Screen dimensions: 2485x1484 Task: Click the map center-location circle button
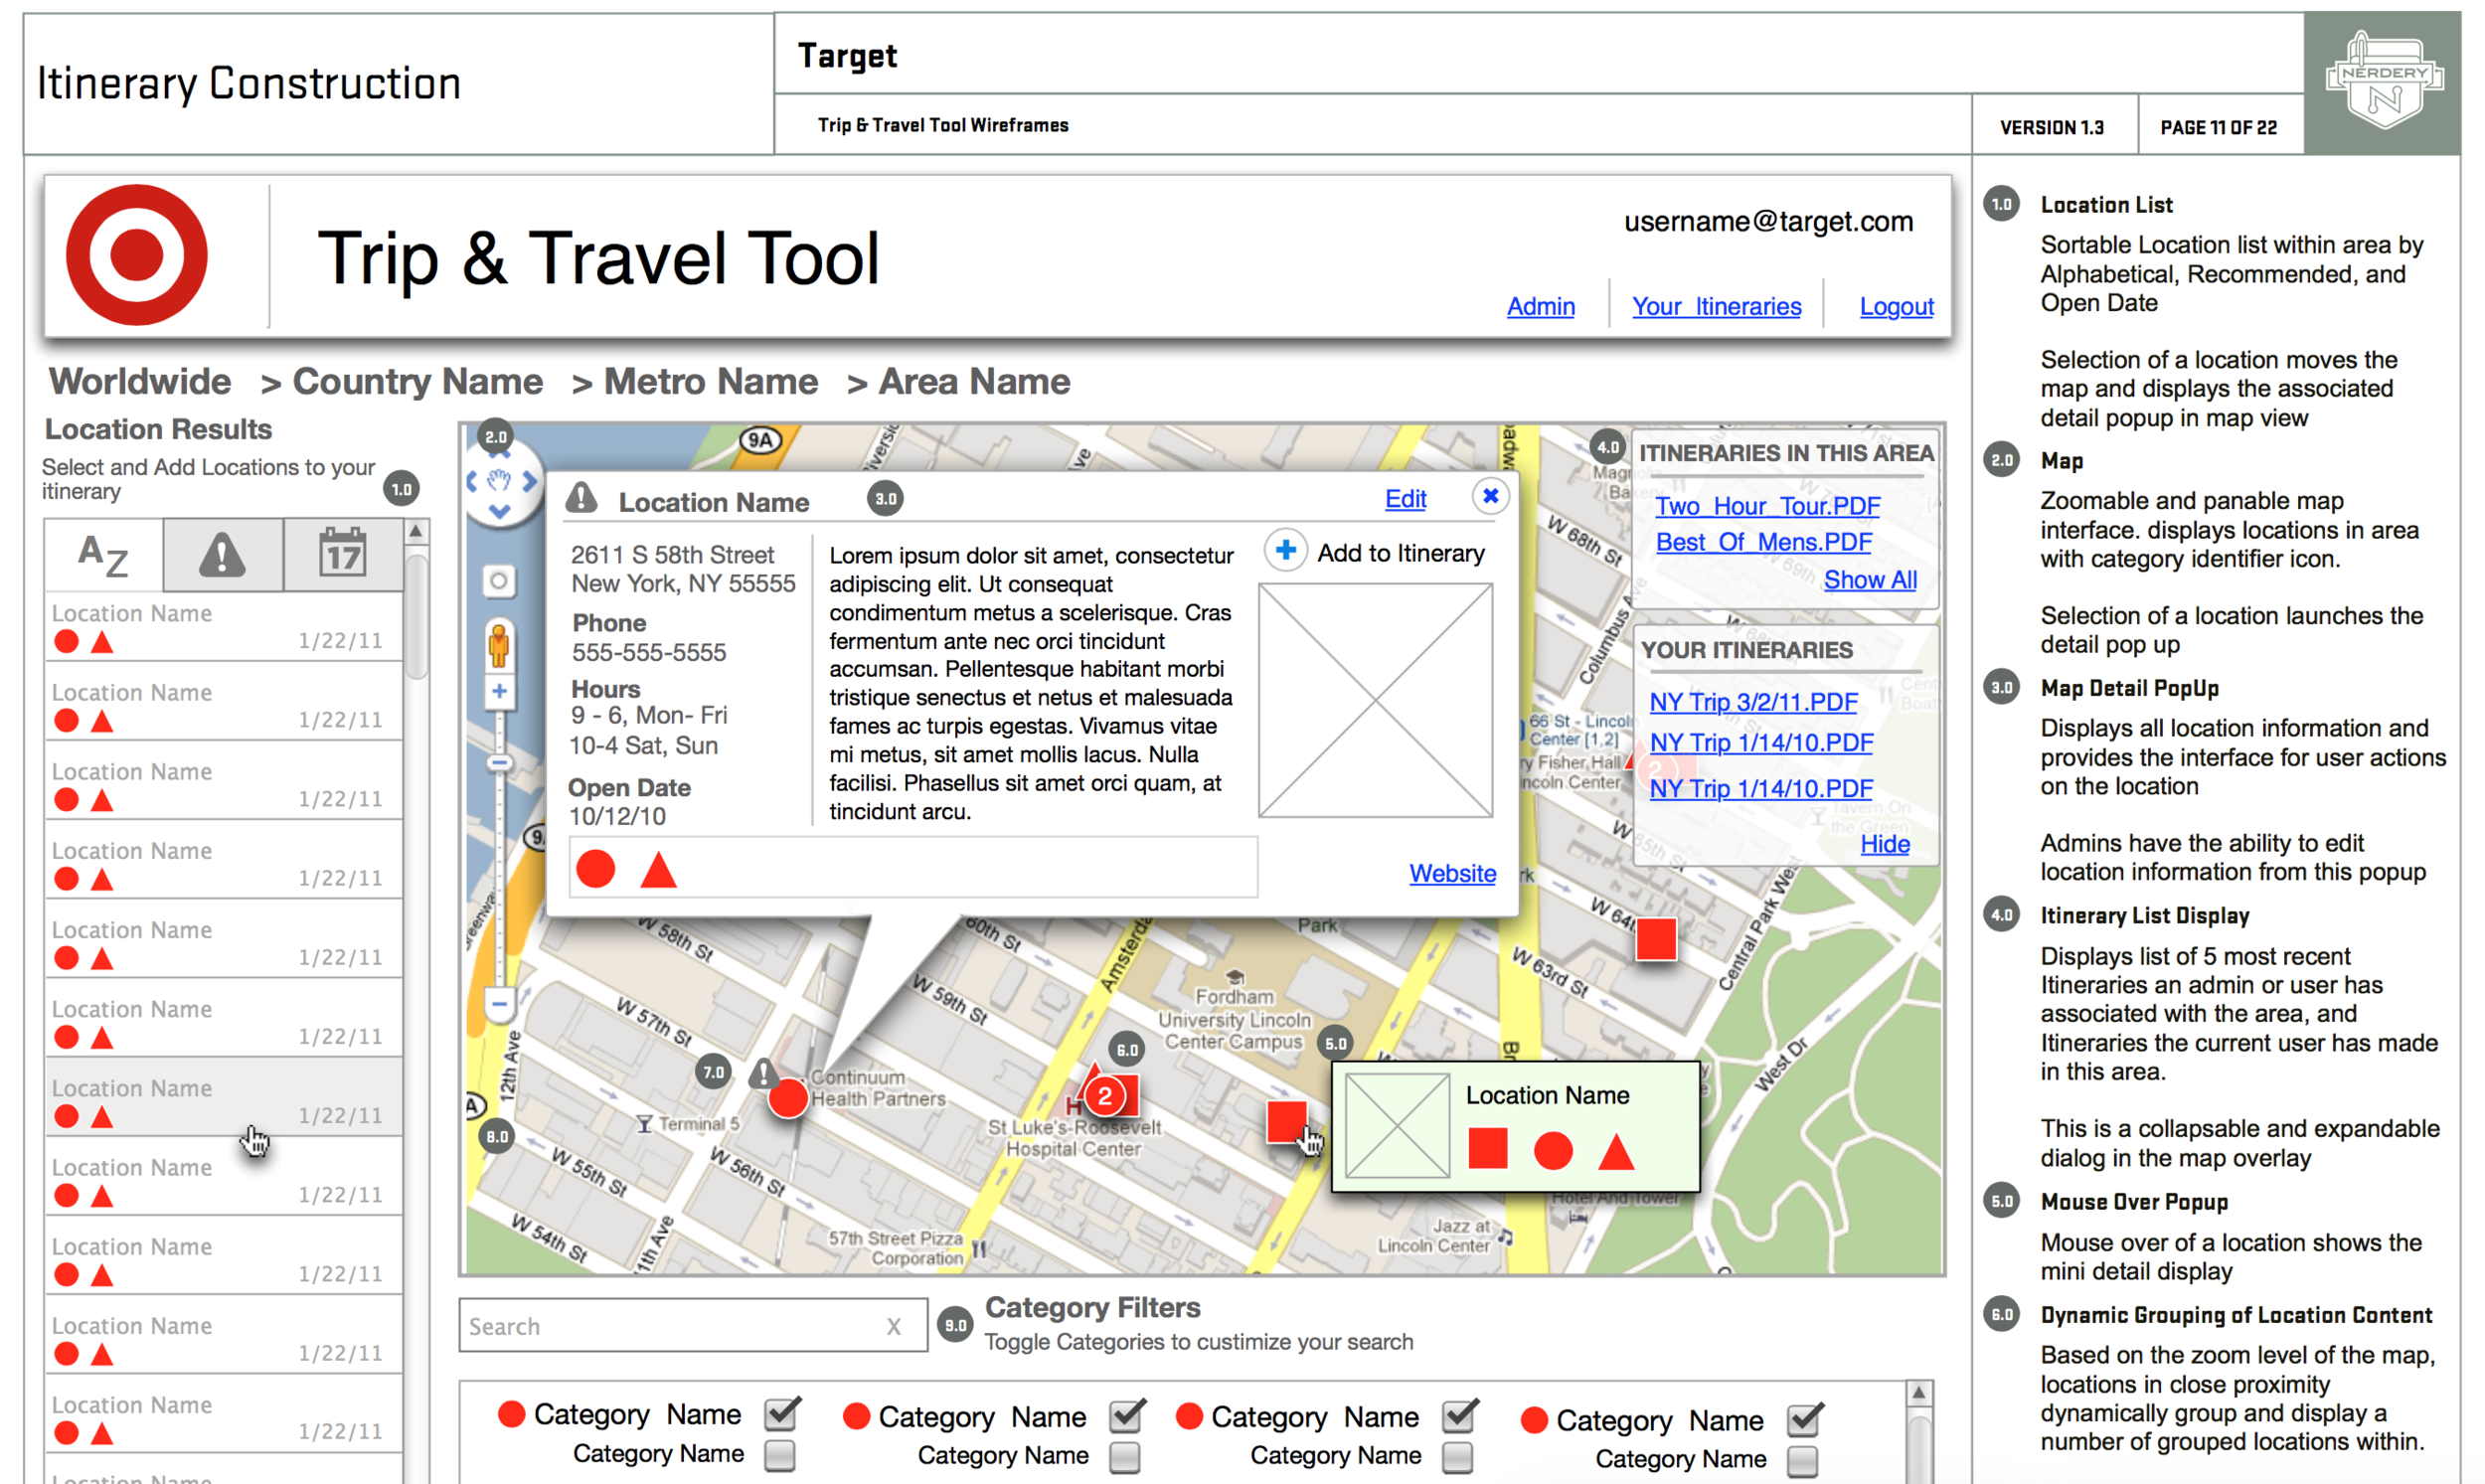(499, 581)
